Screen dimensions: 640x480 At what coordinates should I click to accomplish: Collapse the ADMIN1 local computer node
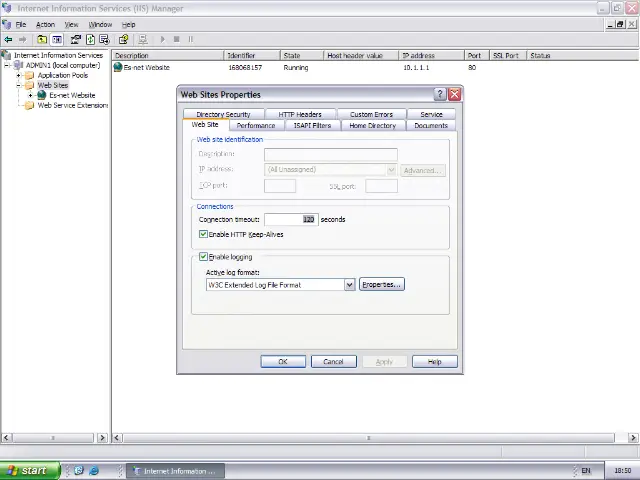(7, 65)
